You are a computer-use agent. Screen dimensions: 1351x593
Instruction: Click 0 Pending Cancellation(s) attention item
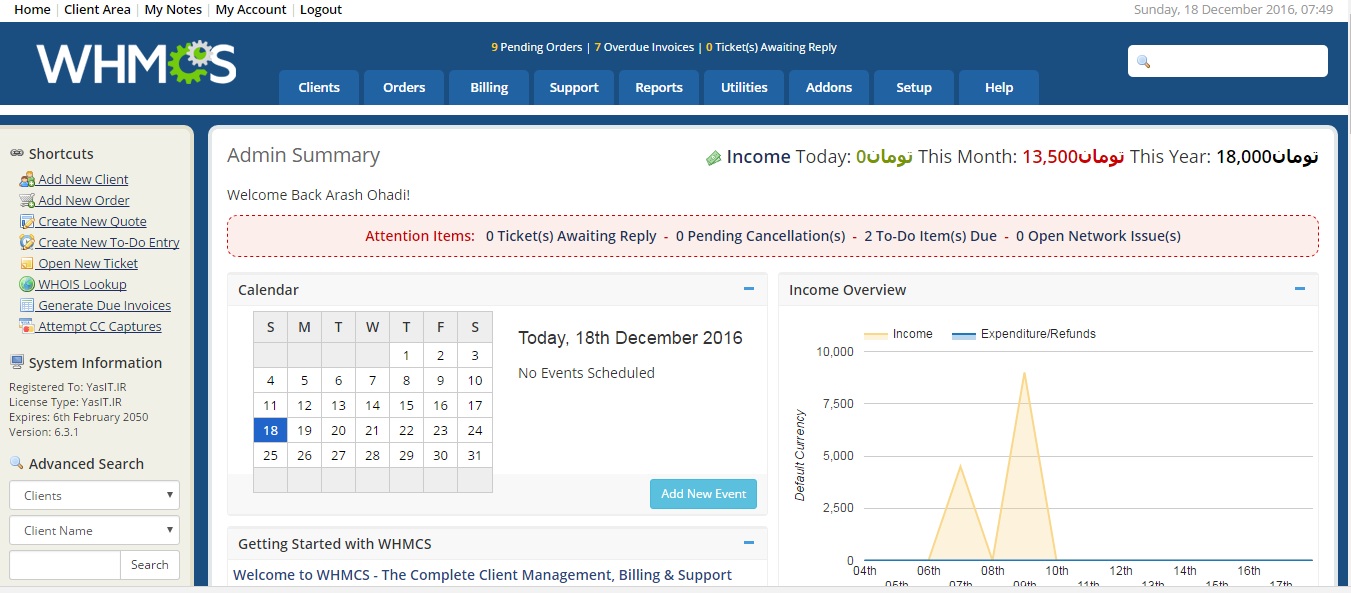pyautogui.click(x=760, y=237)
